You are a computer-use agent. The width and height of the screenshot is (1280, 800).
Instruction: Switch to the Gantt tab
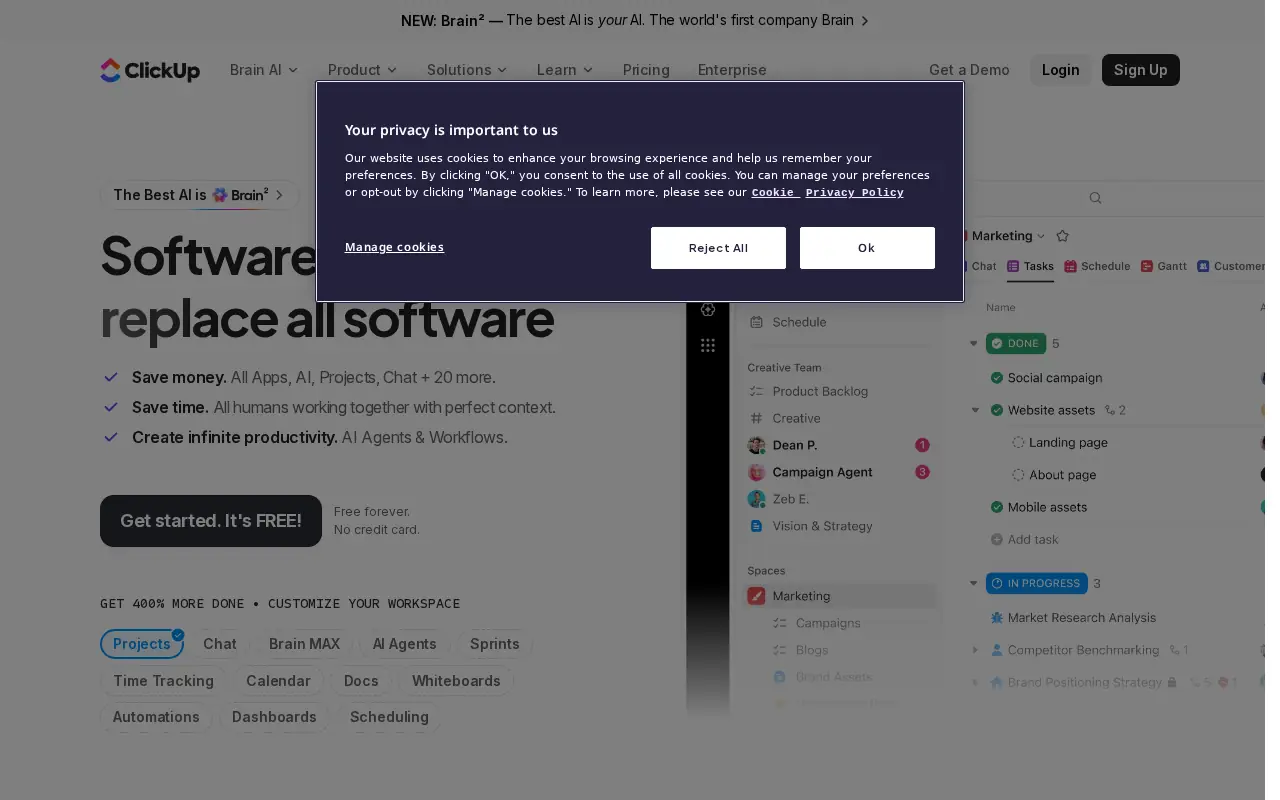(x=1164, y=266)
